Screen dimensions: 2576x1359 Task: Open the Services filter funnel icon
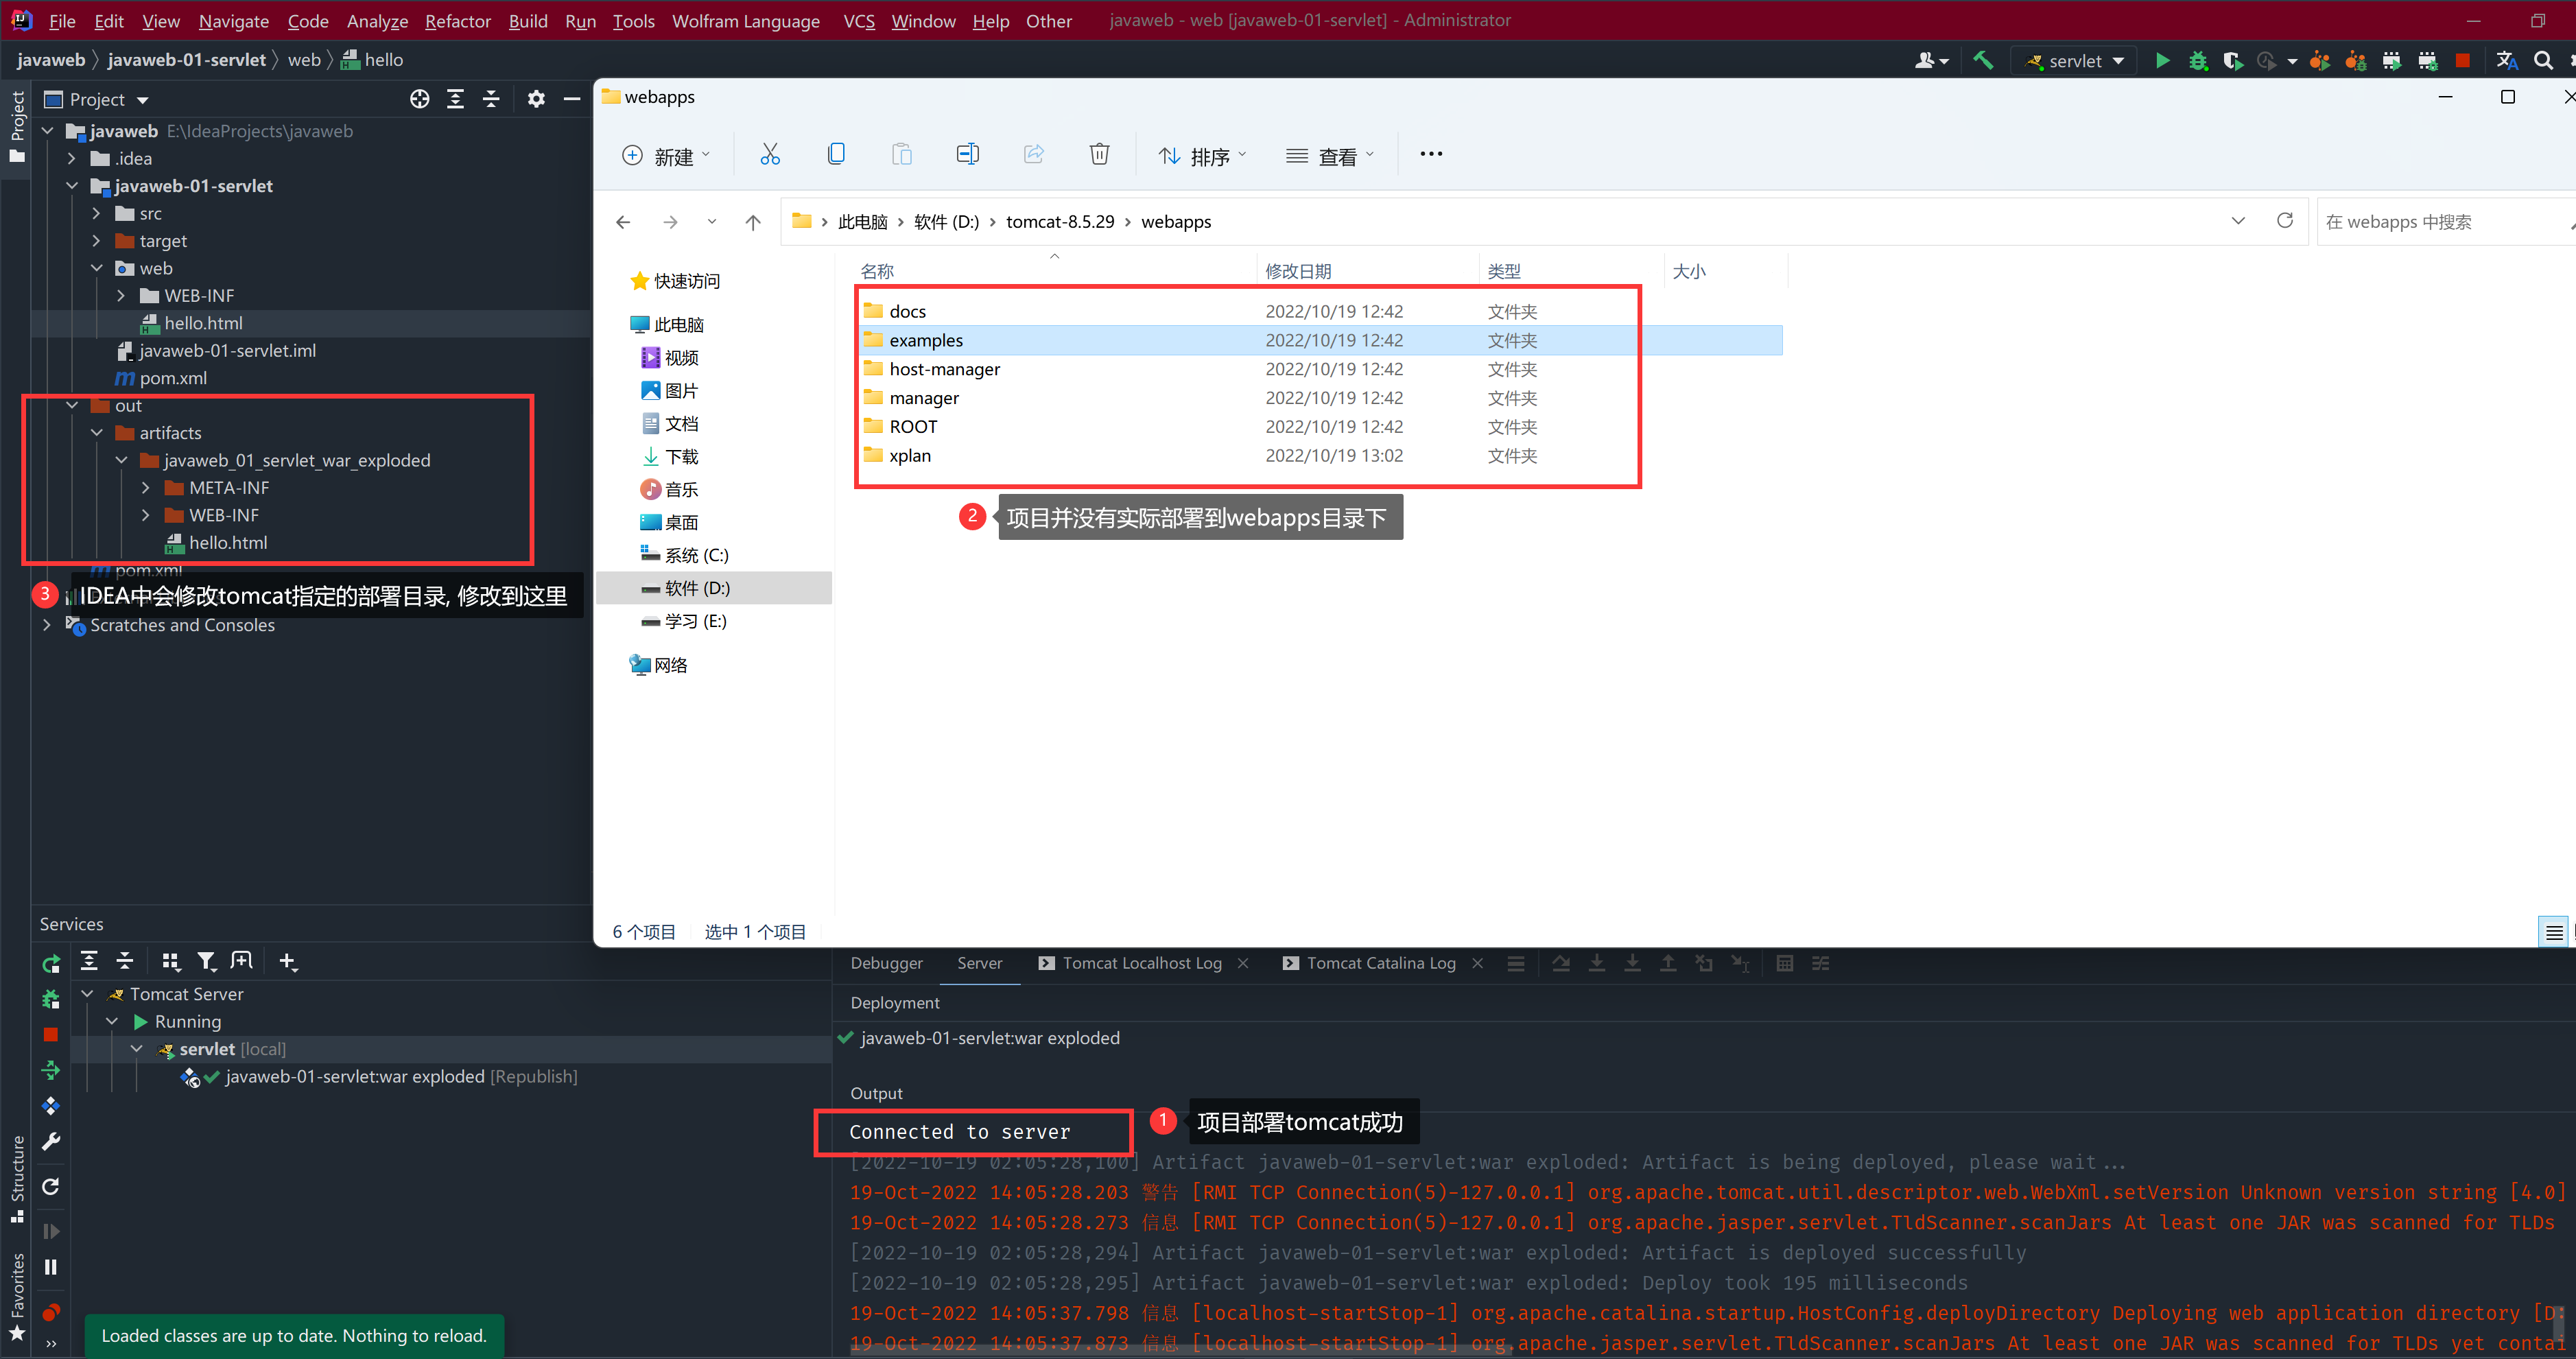(x=206, y=962)
